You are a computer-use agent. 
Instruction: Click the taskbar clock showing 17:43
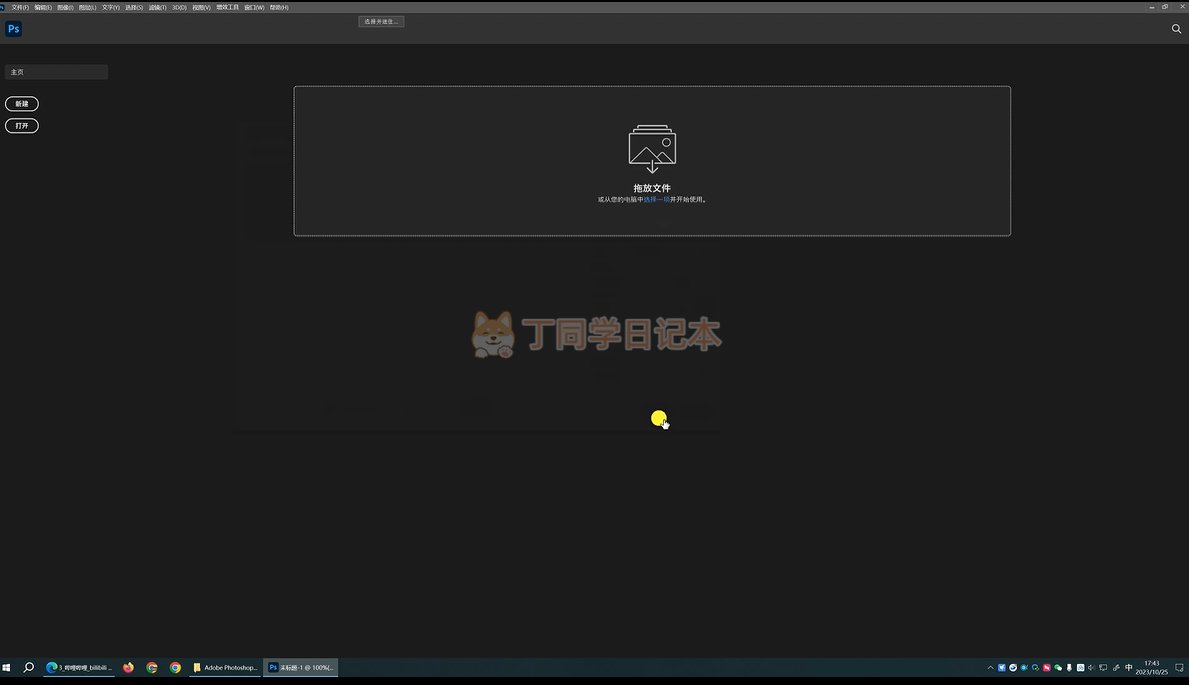point(1152,668)
